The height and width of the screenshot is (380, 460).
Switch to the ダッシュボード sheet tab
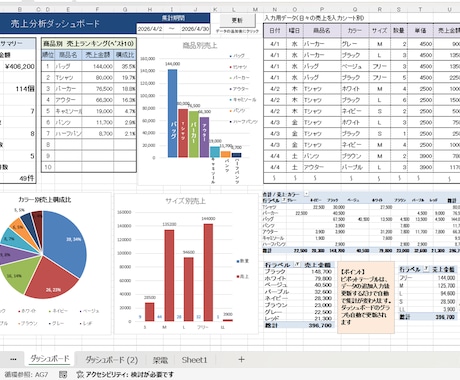click(x=50, y=359)
